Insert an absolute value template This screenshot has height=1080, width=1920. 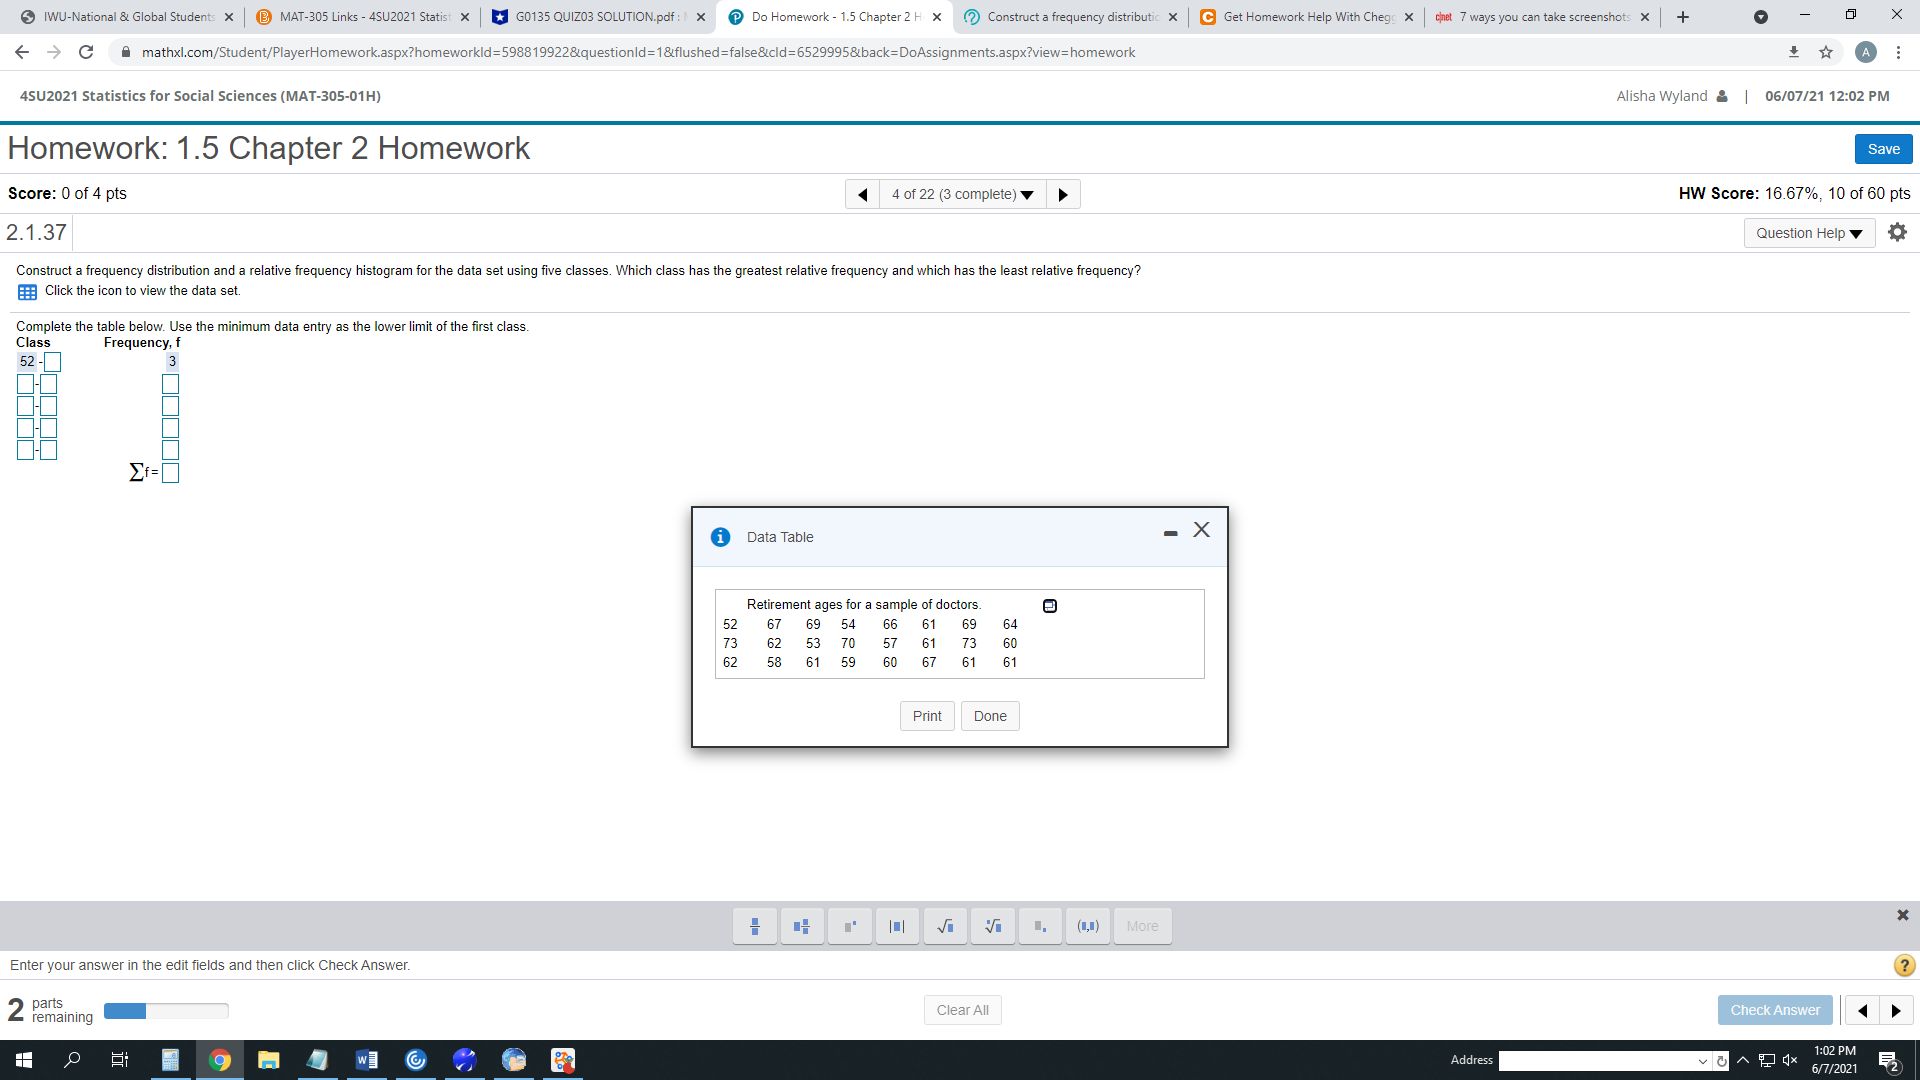pyautogui.click(x=897, y=926)
